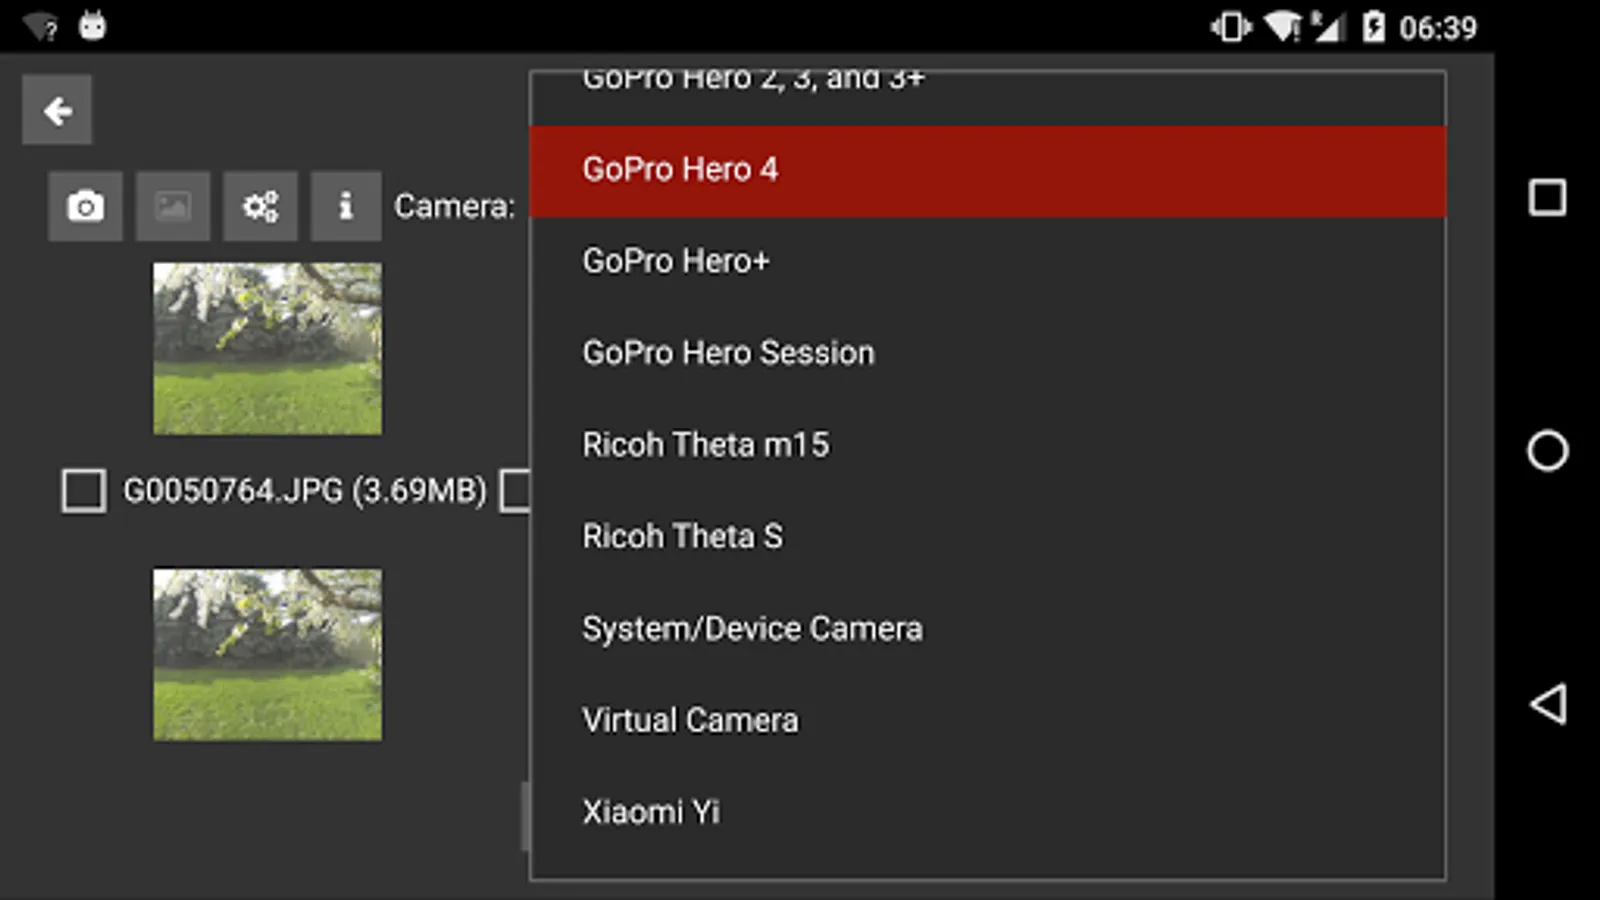The height and width of the screenshot is (900, 1600).
Task: Tap the Android debug notification icon
Action: [93, 26]
